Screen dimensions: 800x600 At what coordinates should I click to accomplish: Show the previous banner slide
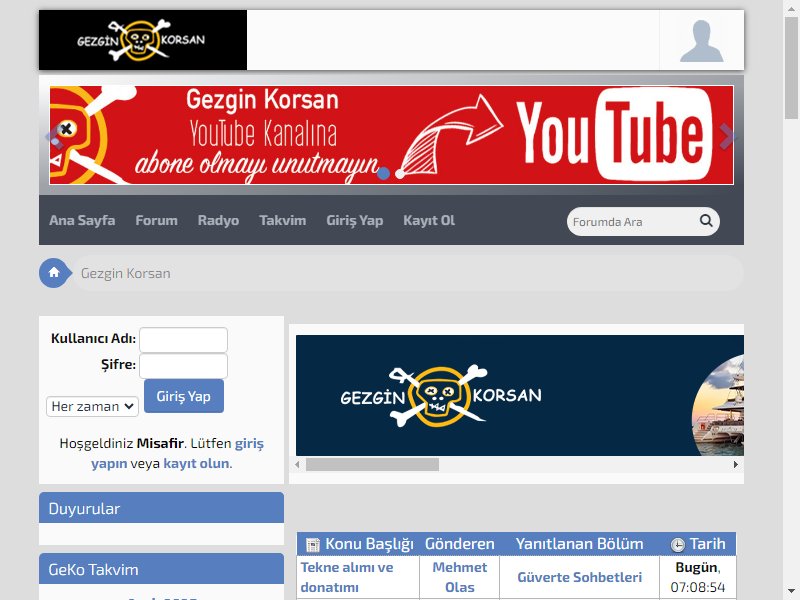[x=54, y=136]
